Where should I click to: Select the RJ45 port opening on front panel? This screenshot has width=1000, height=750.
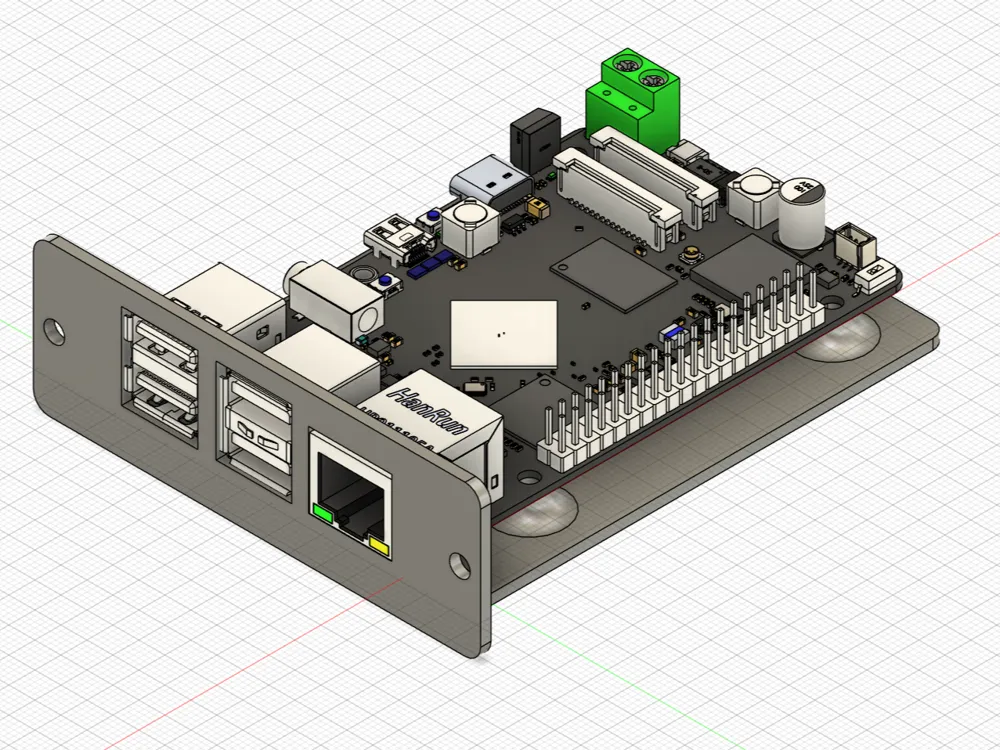coord(350,495)
